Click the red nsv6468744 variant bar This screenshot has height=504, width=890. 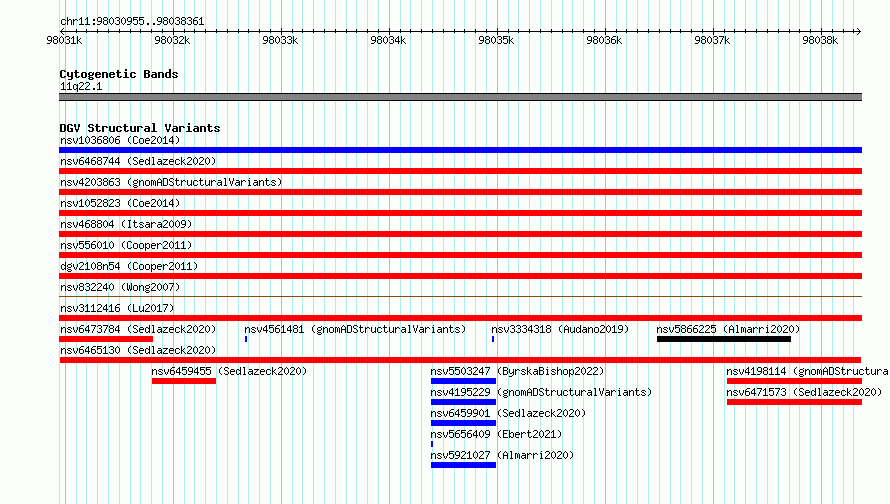460,171
